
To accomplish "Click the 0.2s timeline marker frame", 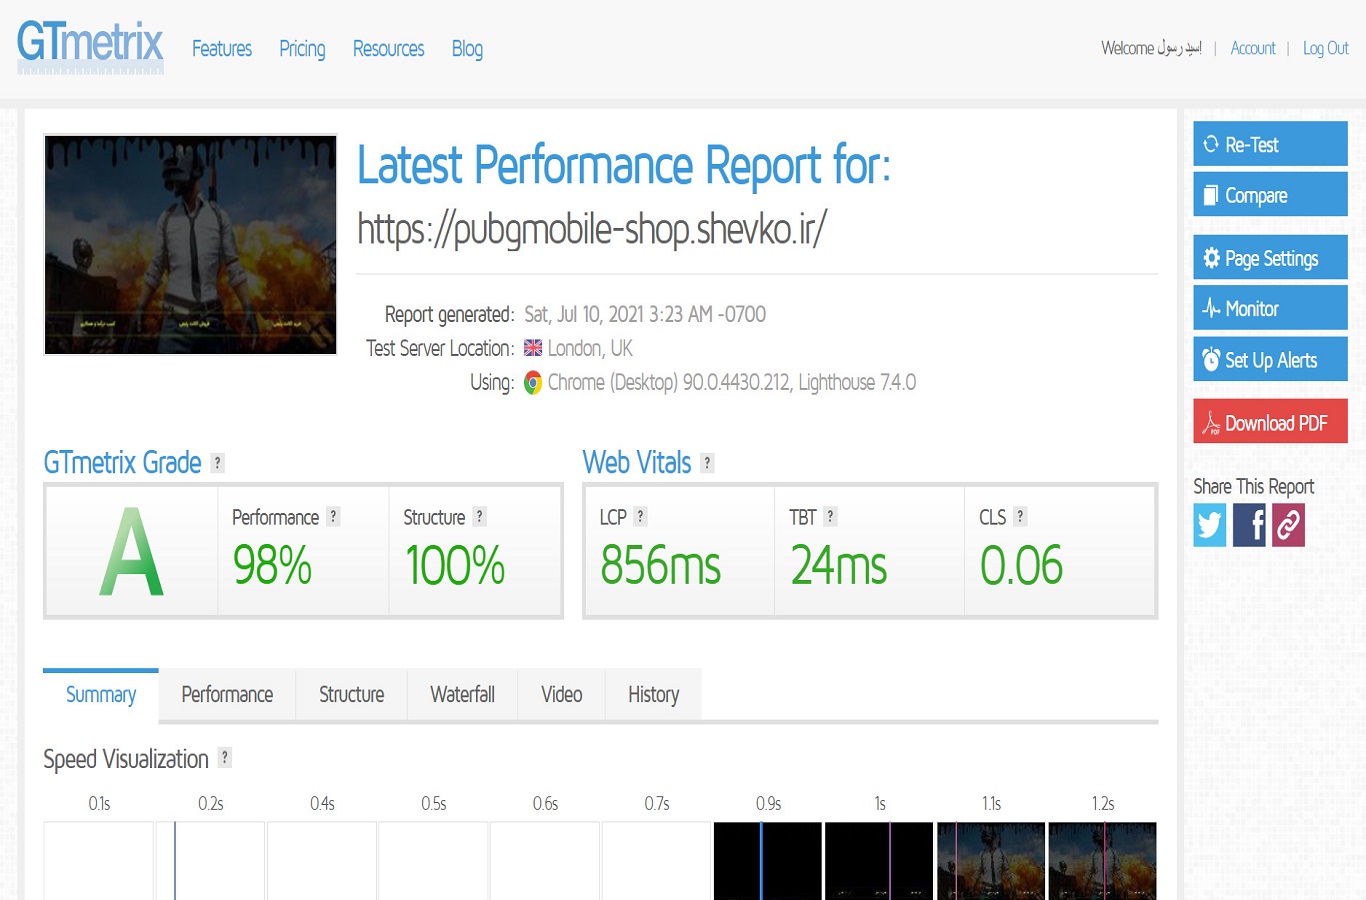I will click(x=210, y=861).
